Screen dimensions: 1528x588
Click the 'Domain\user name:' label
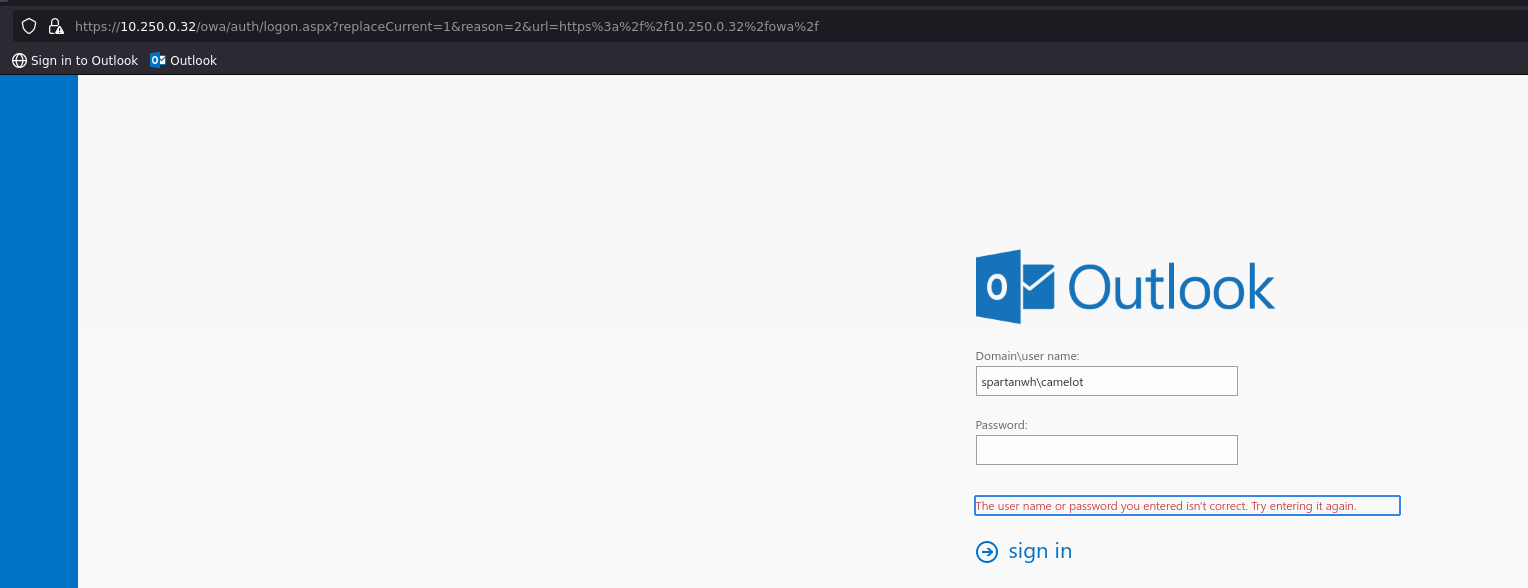point(1027,356)
